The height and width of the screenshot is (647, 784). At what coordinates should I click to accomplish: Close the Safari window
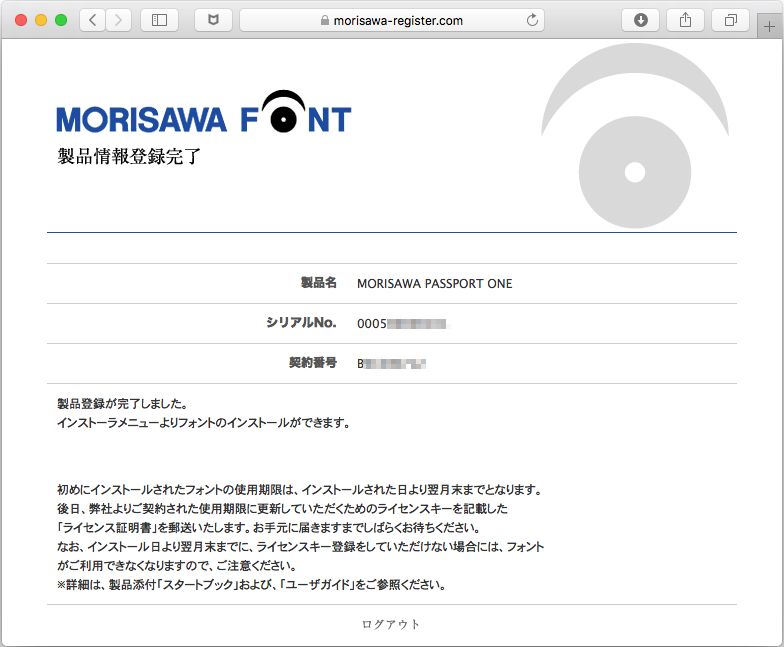[x=21, y=20]
